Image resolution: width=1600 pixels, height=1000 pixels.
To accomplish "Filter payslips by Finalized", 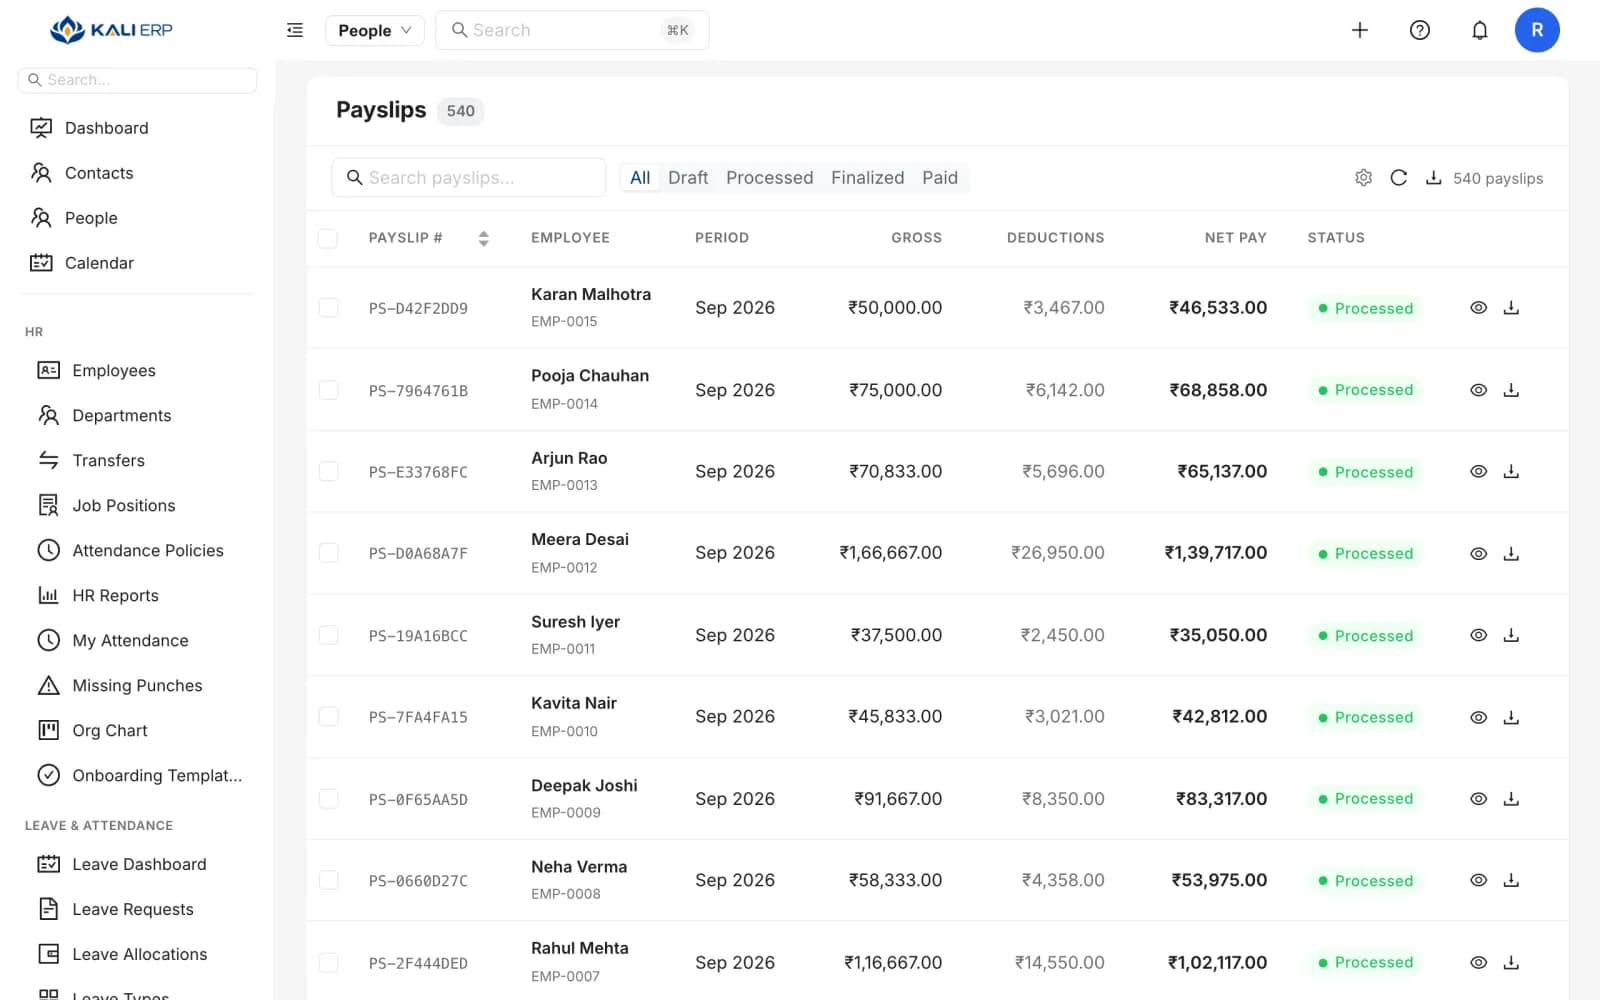I will tap(867, 178).
